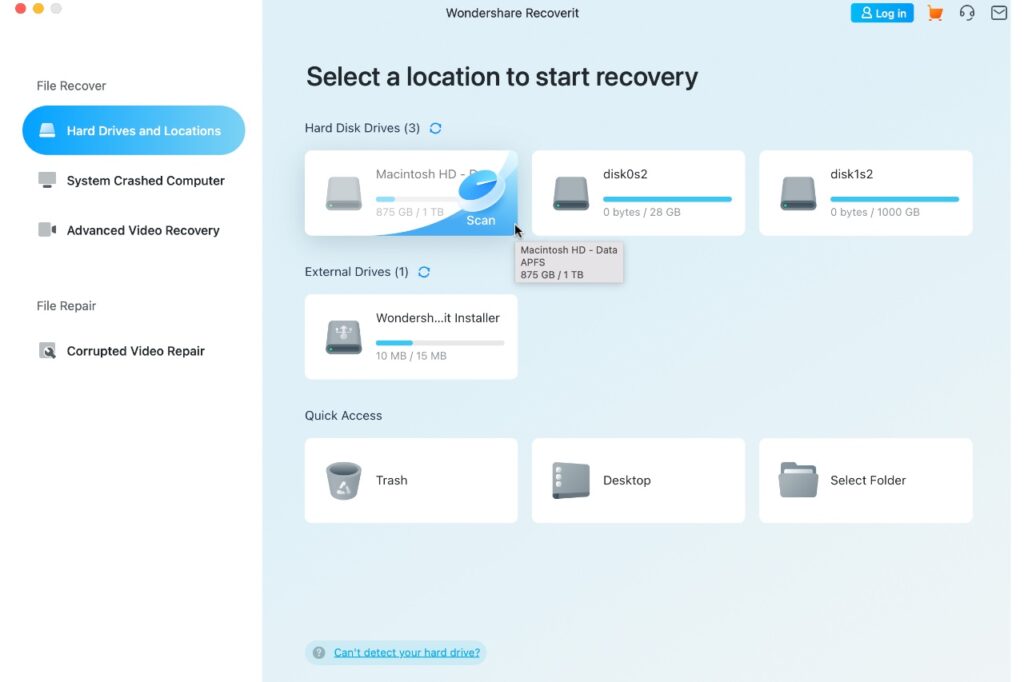Select the disk0s2 drive card
Viewport: 1024px width, 682px height.
(x=638, y=193)
